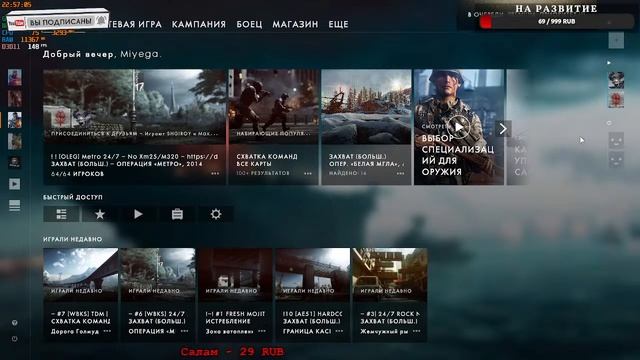Image resolution: width=640 pixels, height=360 pixels.
Task: Open the Боец menu
Action: pyautogui.click(x=249, y=24)
